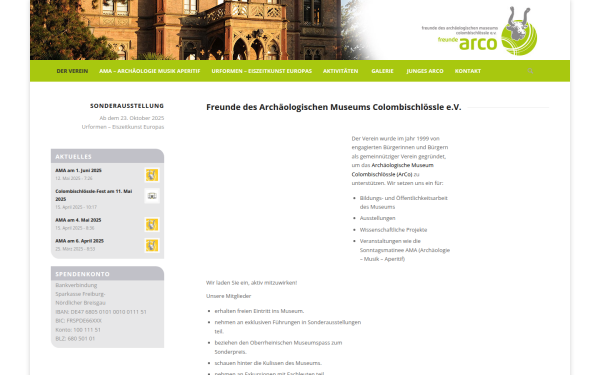Click text Urformen – Eiszeitkunst Europas in sidebar
The height and width of the screenshot is (375, 600).
[x=123, y=127]
